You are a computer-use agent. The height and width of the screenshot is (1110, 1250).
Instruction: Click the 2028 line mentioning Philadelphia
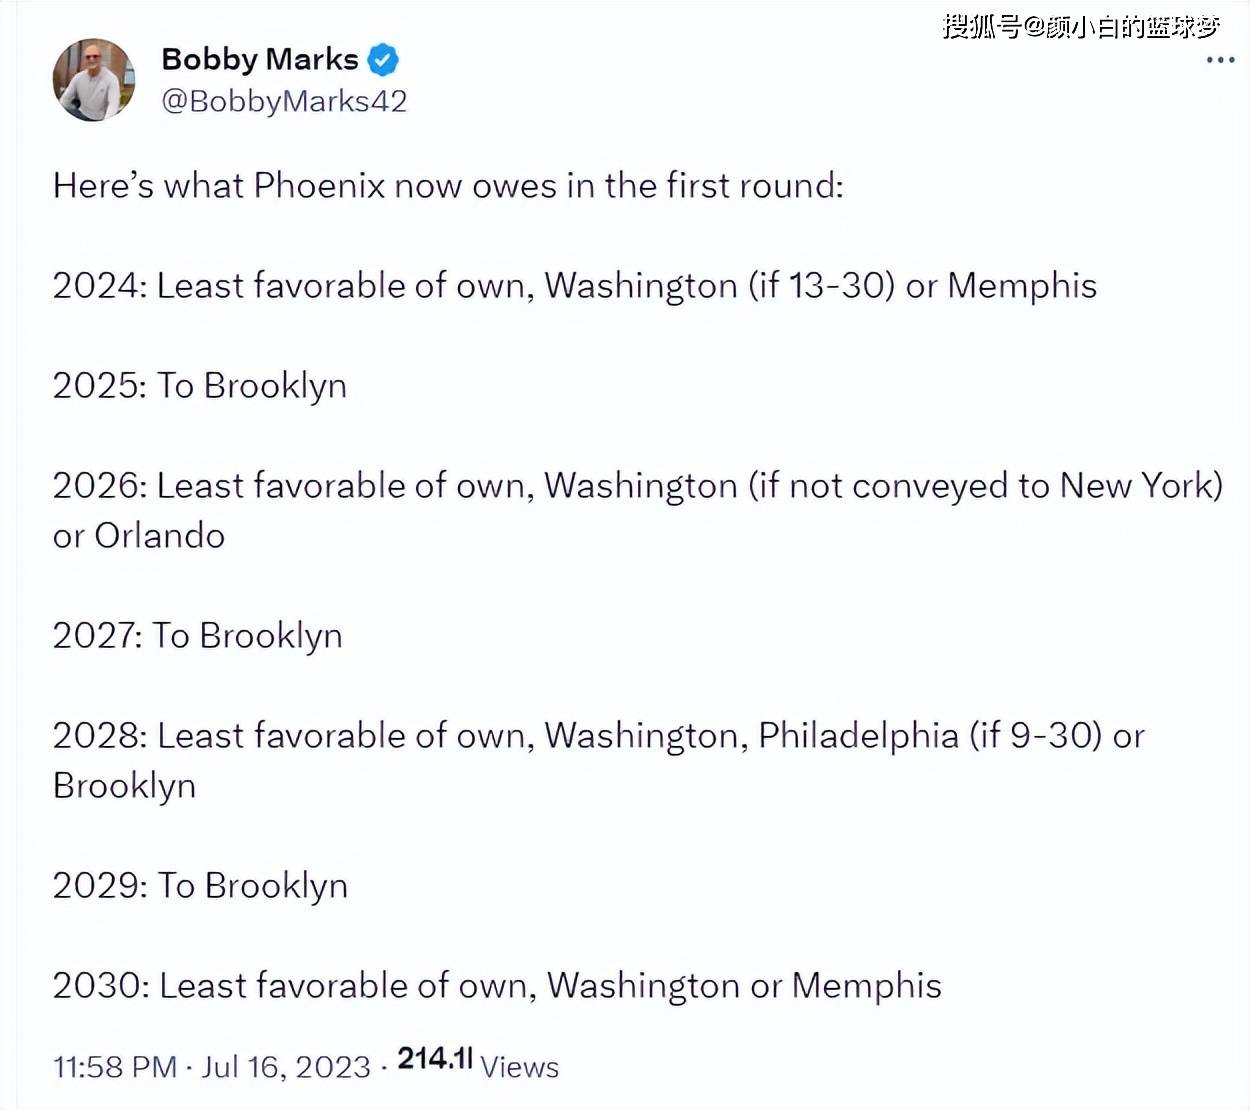598,736
